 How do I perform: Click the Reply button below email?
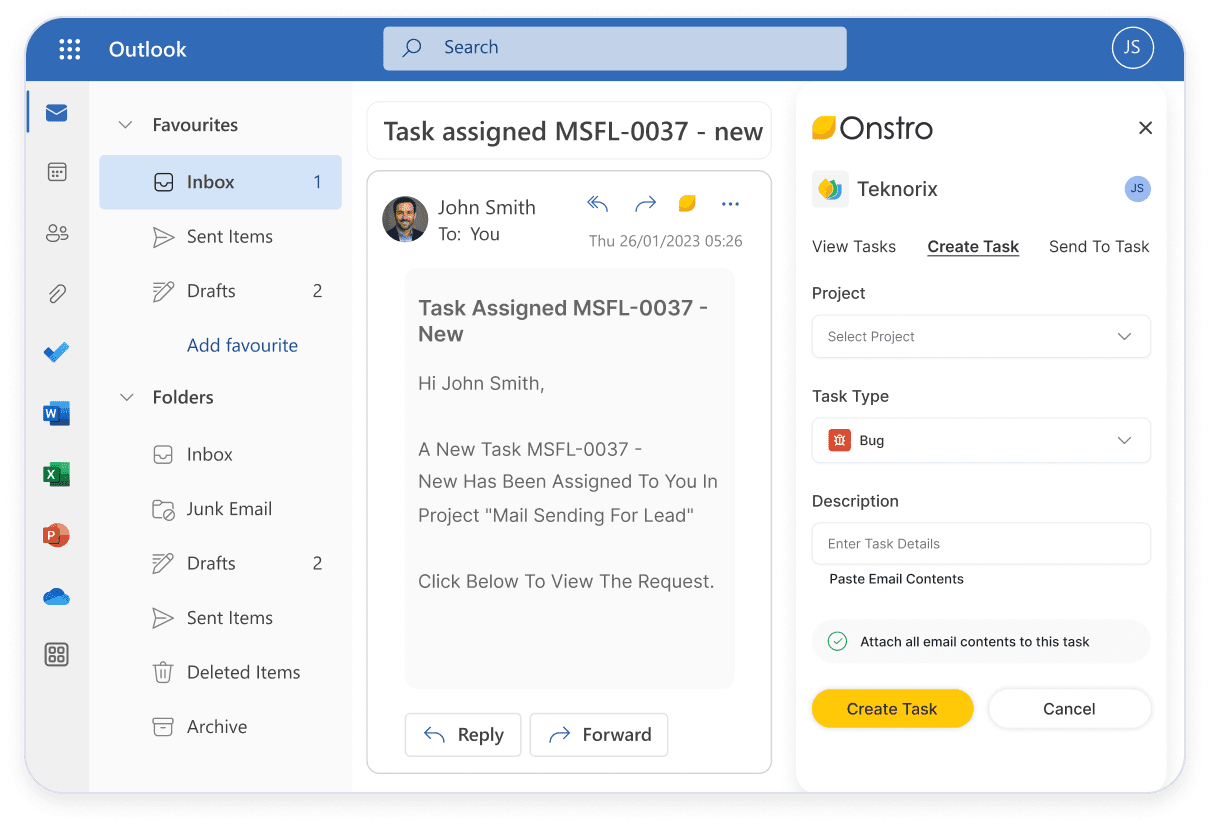[x=463, y=734]
